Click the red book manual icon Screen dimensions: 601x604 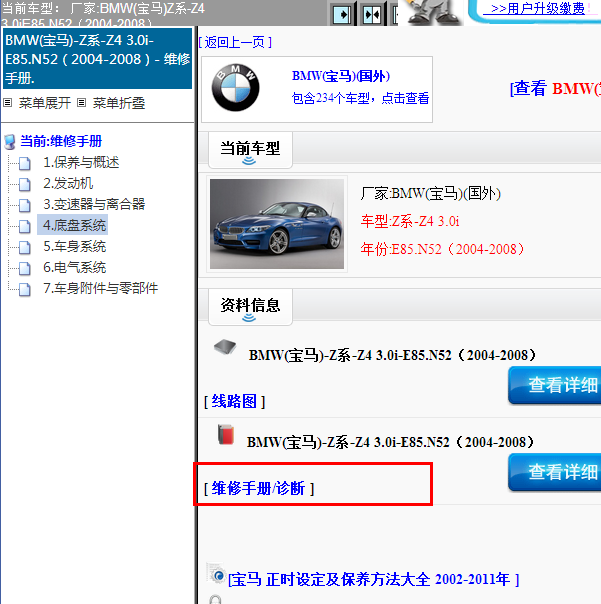[x=226, y=435]
